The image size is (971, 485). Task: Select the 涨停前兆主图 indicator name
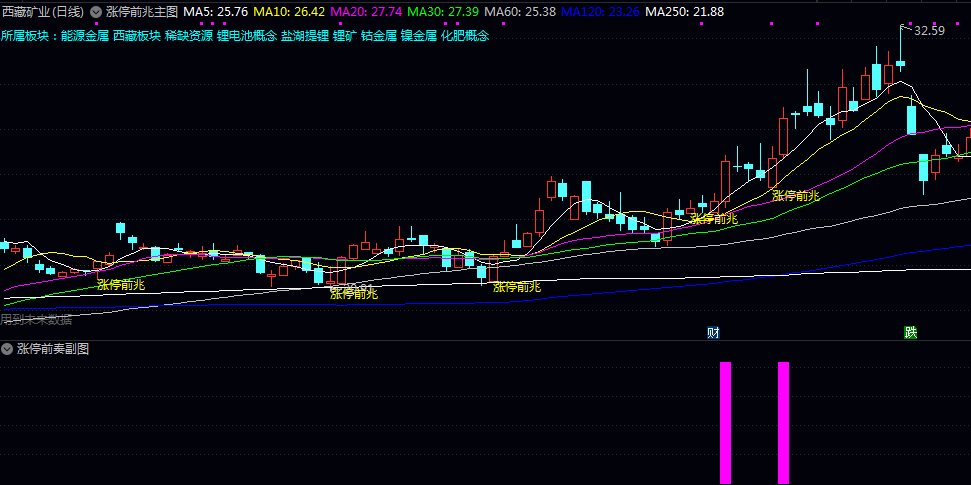(x=142, y=11)
